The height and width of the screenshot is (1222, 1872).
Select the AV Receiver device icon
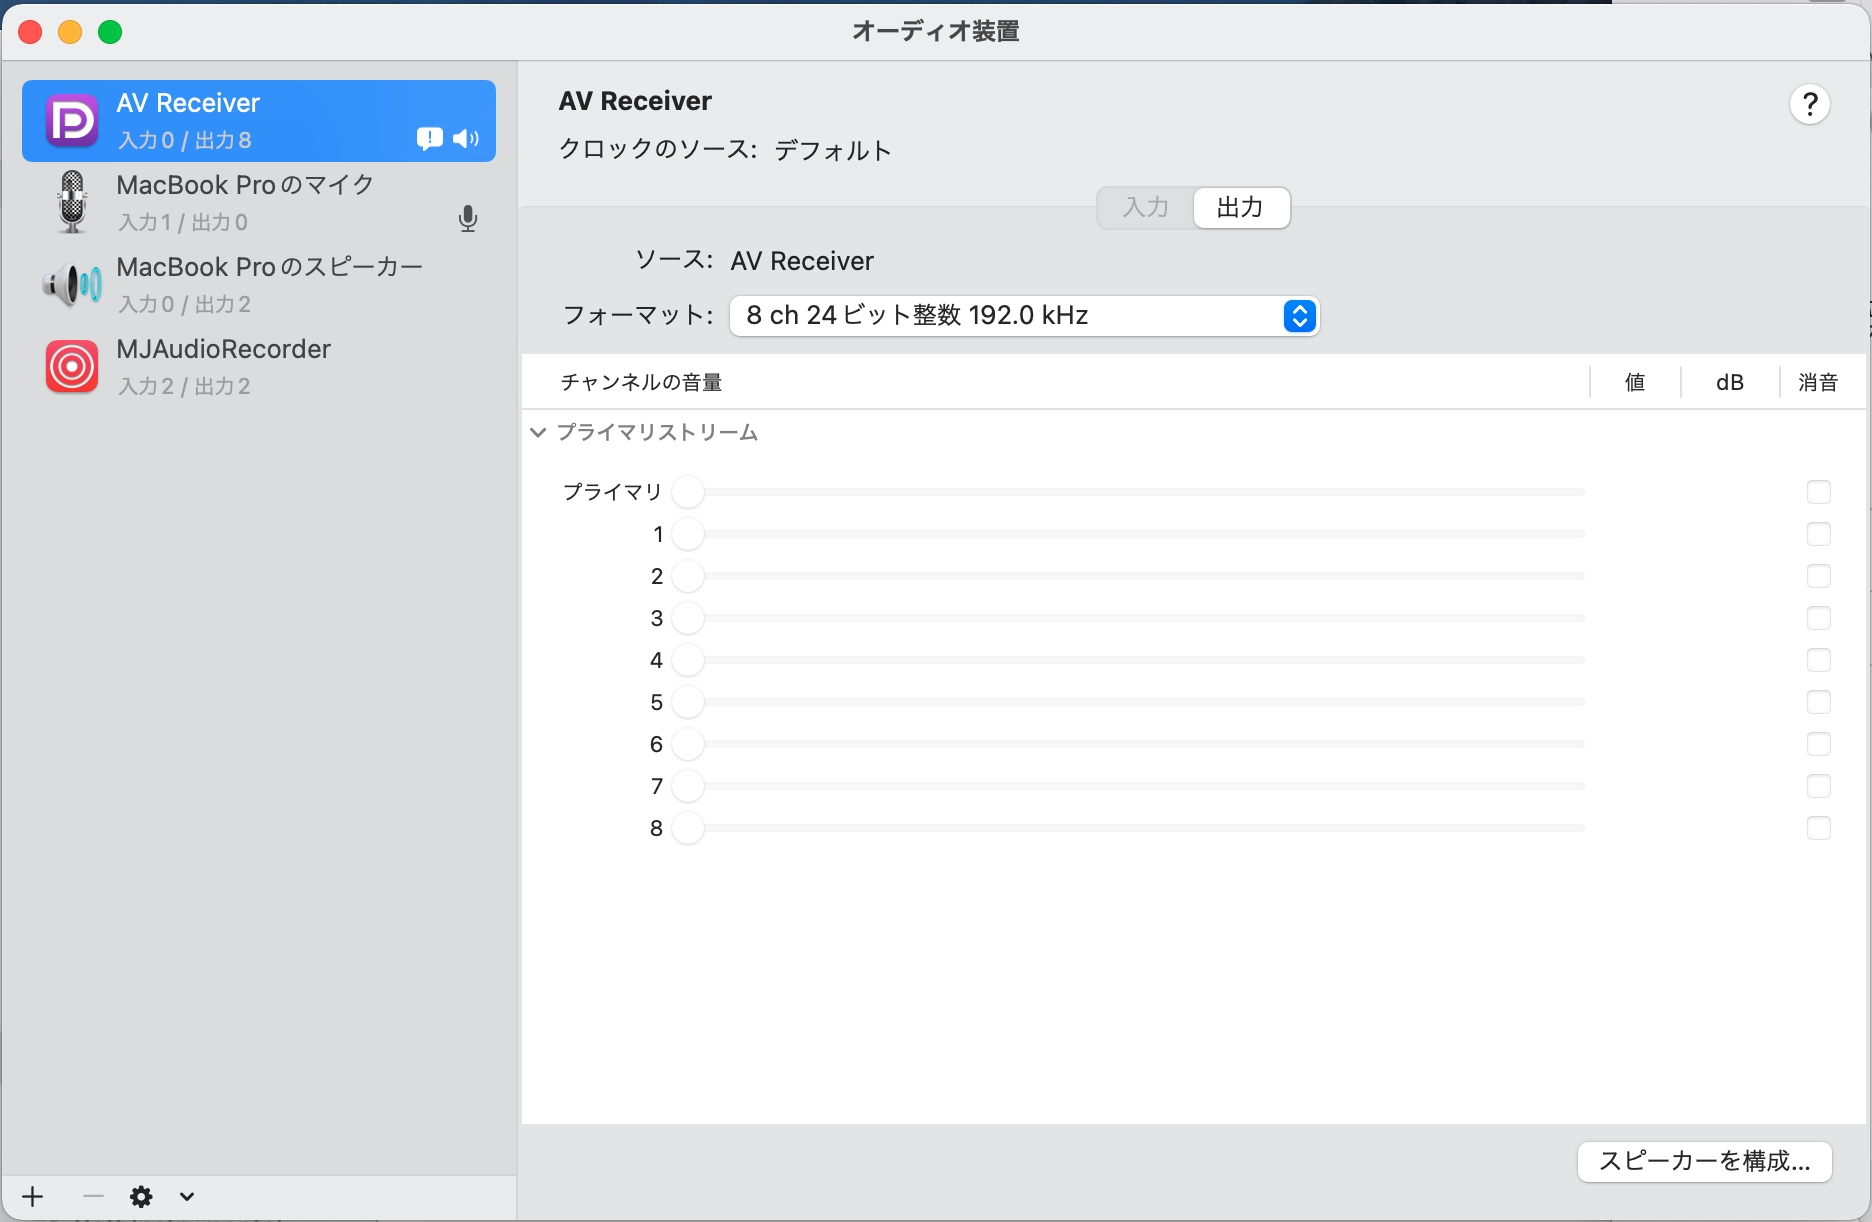tap(72, 121)
